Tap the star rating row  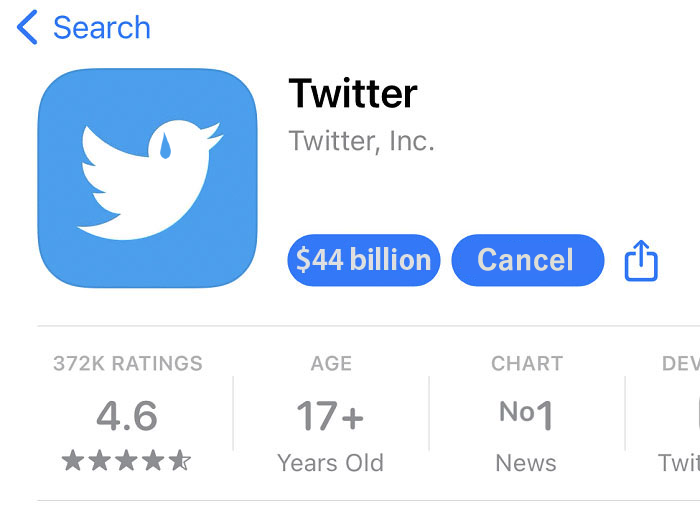click(x=126, y=461)
